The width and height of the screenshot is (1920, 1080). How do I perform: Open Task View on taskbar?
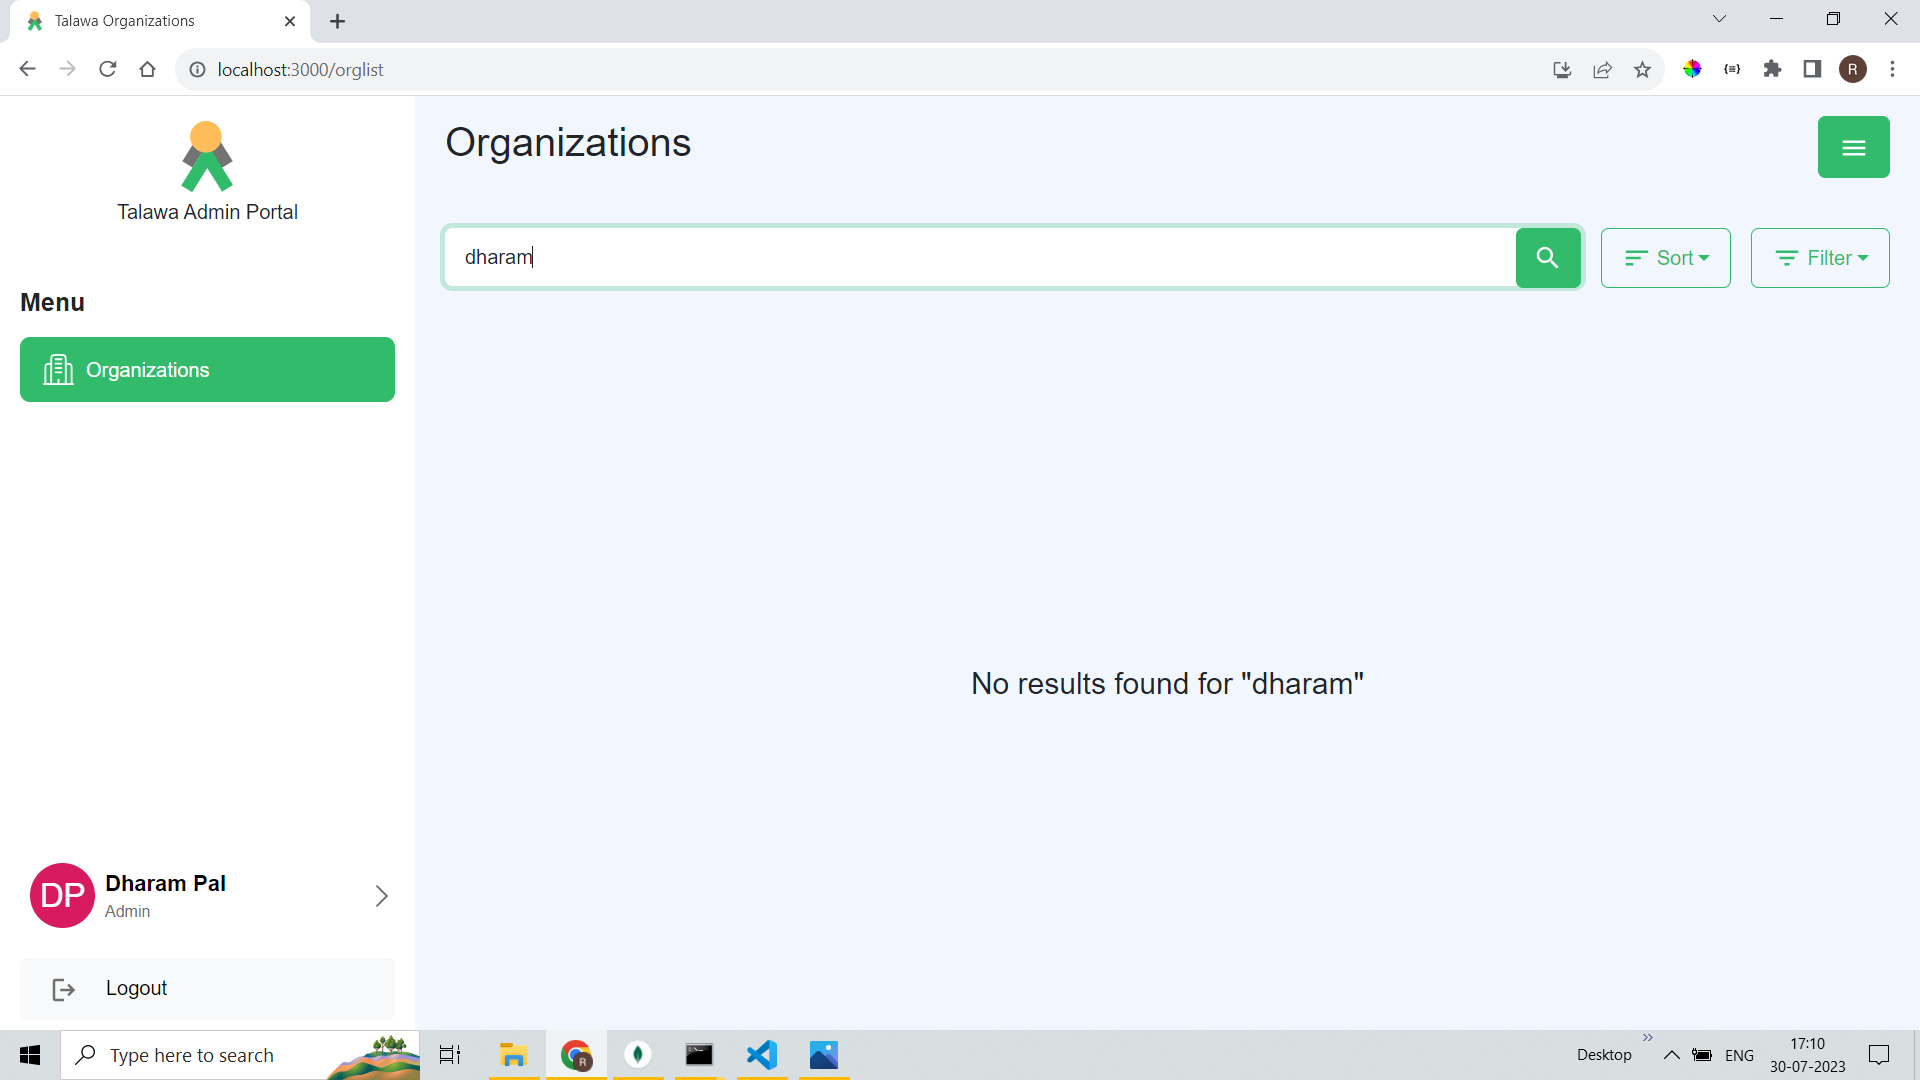450,1055
